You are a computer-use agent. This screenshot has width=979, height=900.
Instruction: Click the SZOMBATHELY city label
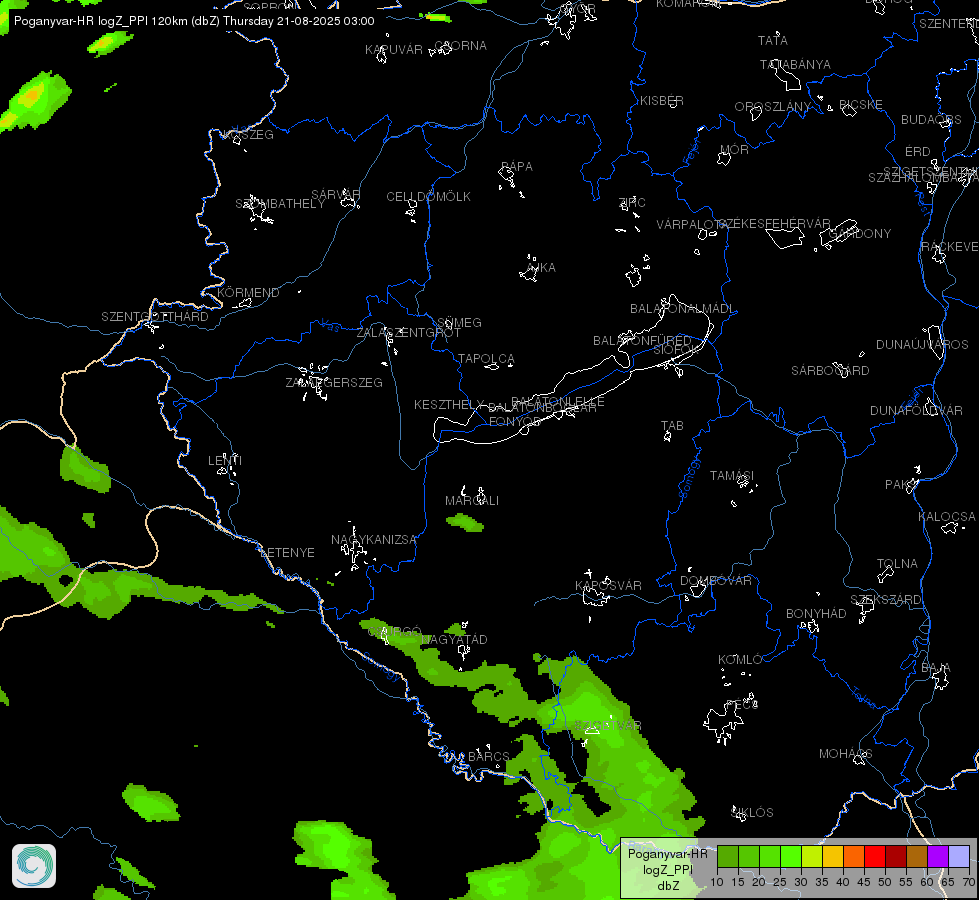[x=280, y=204]
